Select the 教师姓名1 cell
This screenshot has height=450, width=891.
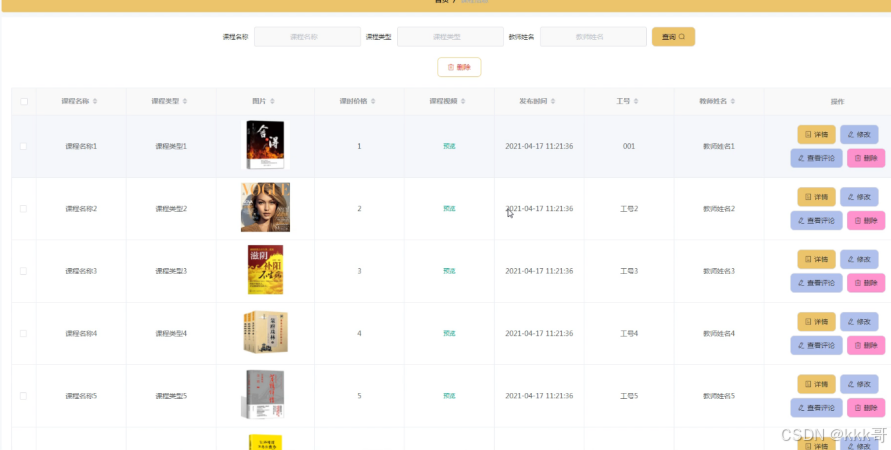coord(719,146)
